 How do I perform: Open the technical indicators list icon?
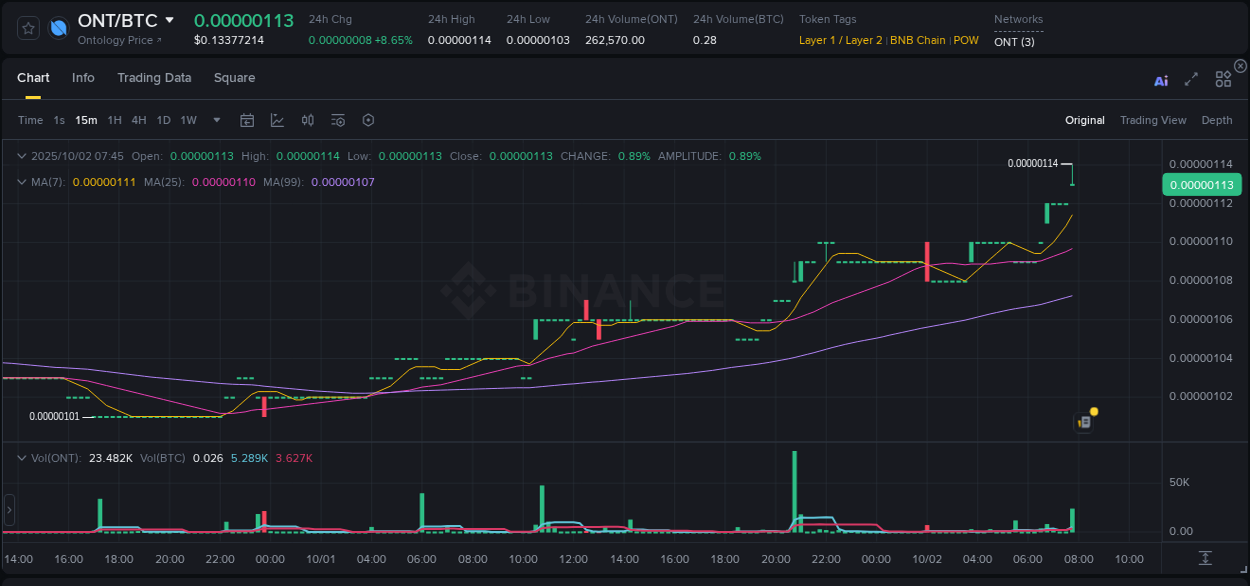pos(338,120)
